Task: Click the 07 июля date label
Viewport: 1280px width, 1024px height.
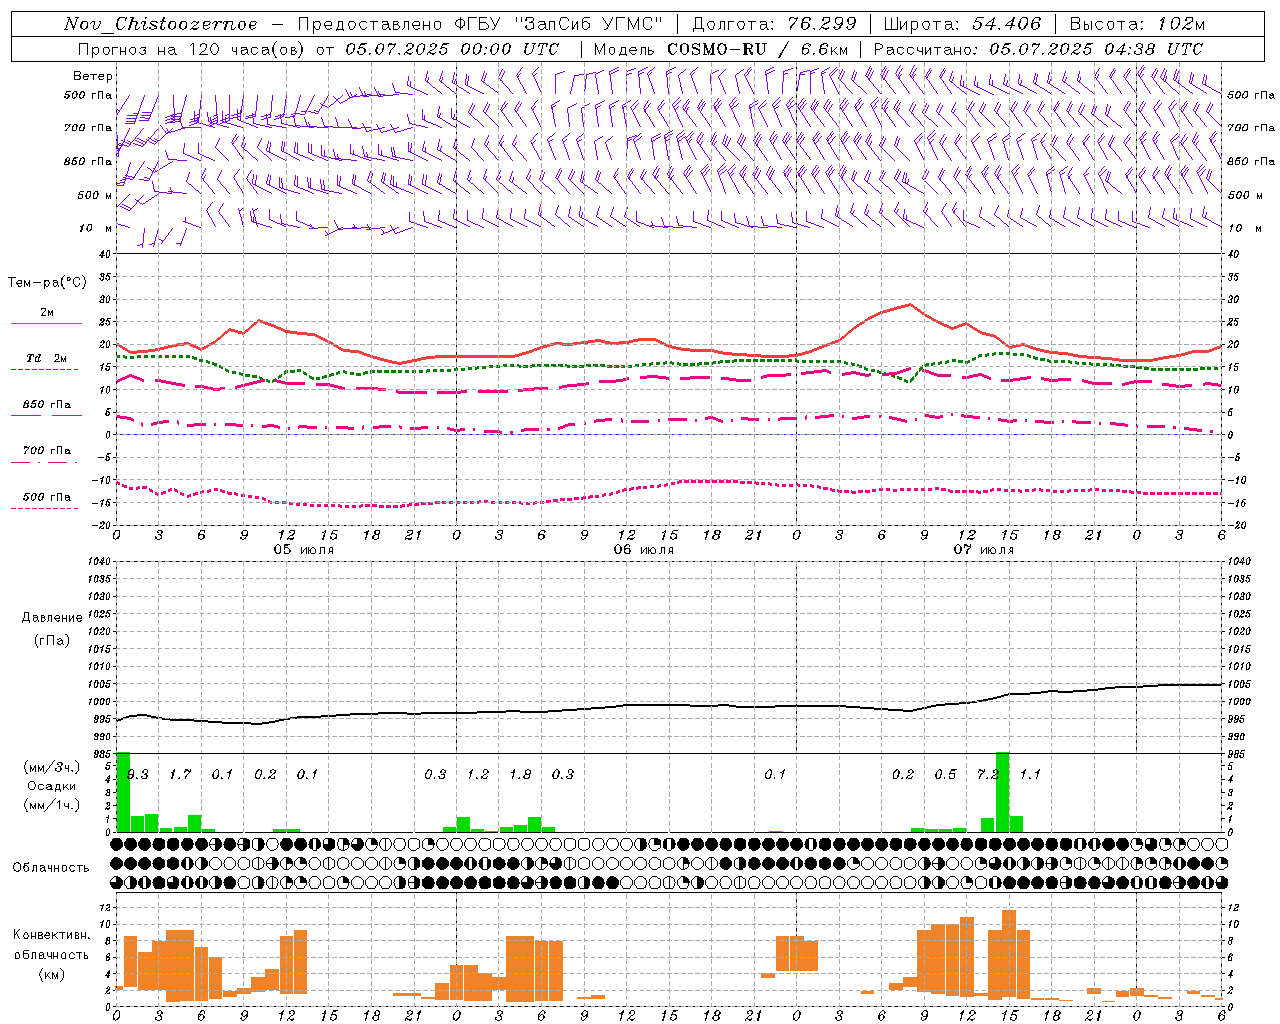Action: coord(984,550)
